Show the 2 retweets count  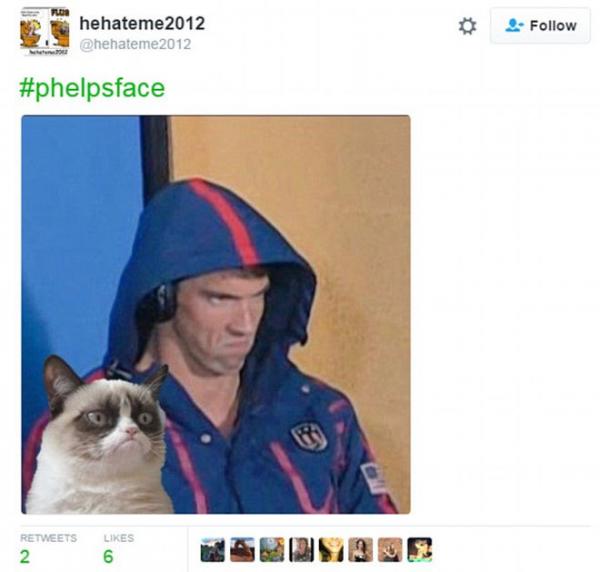(24, 556)
